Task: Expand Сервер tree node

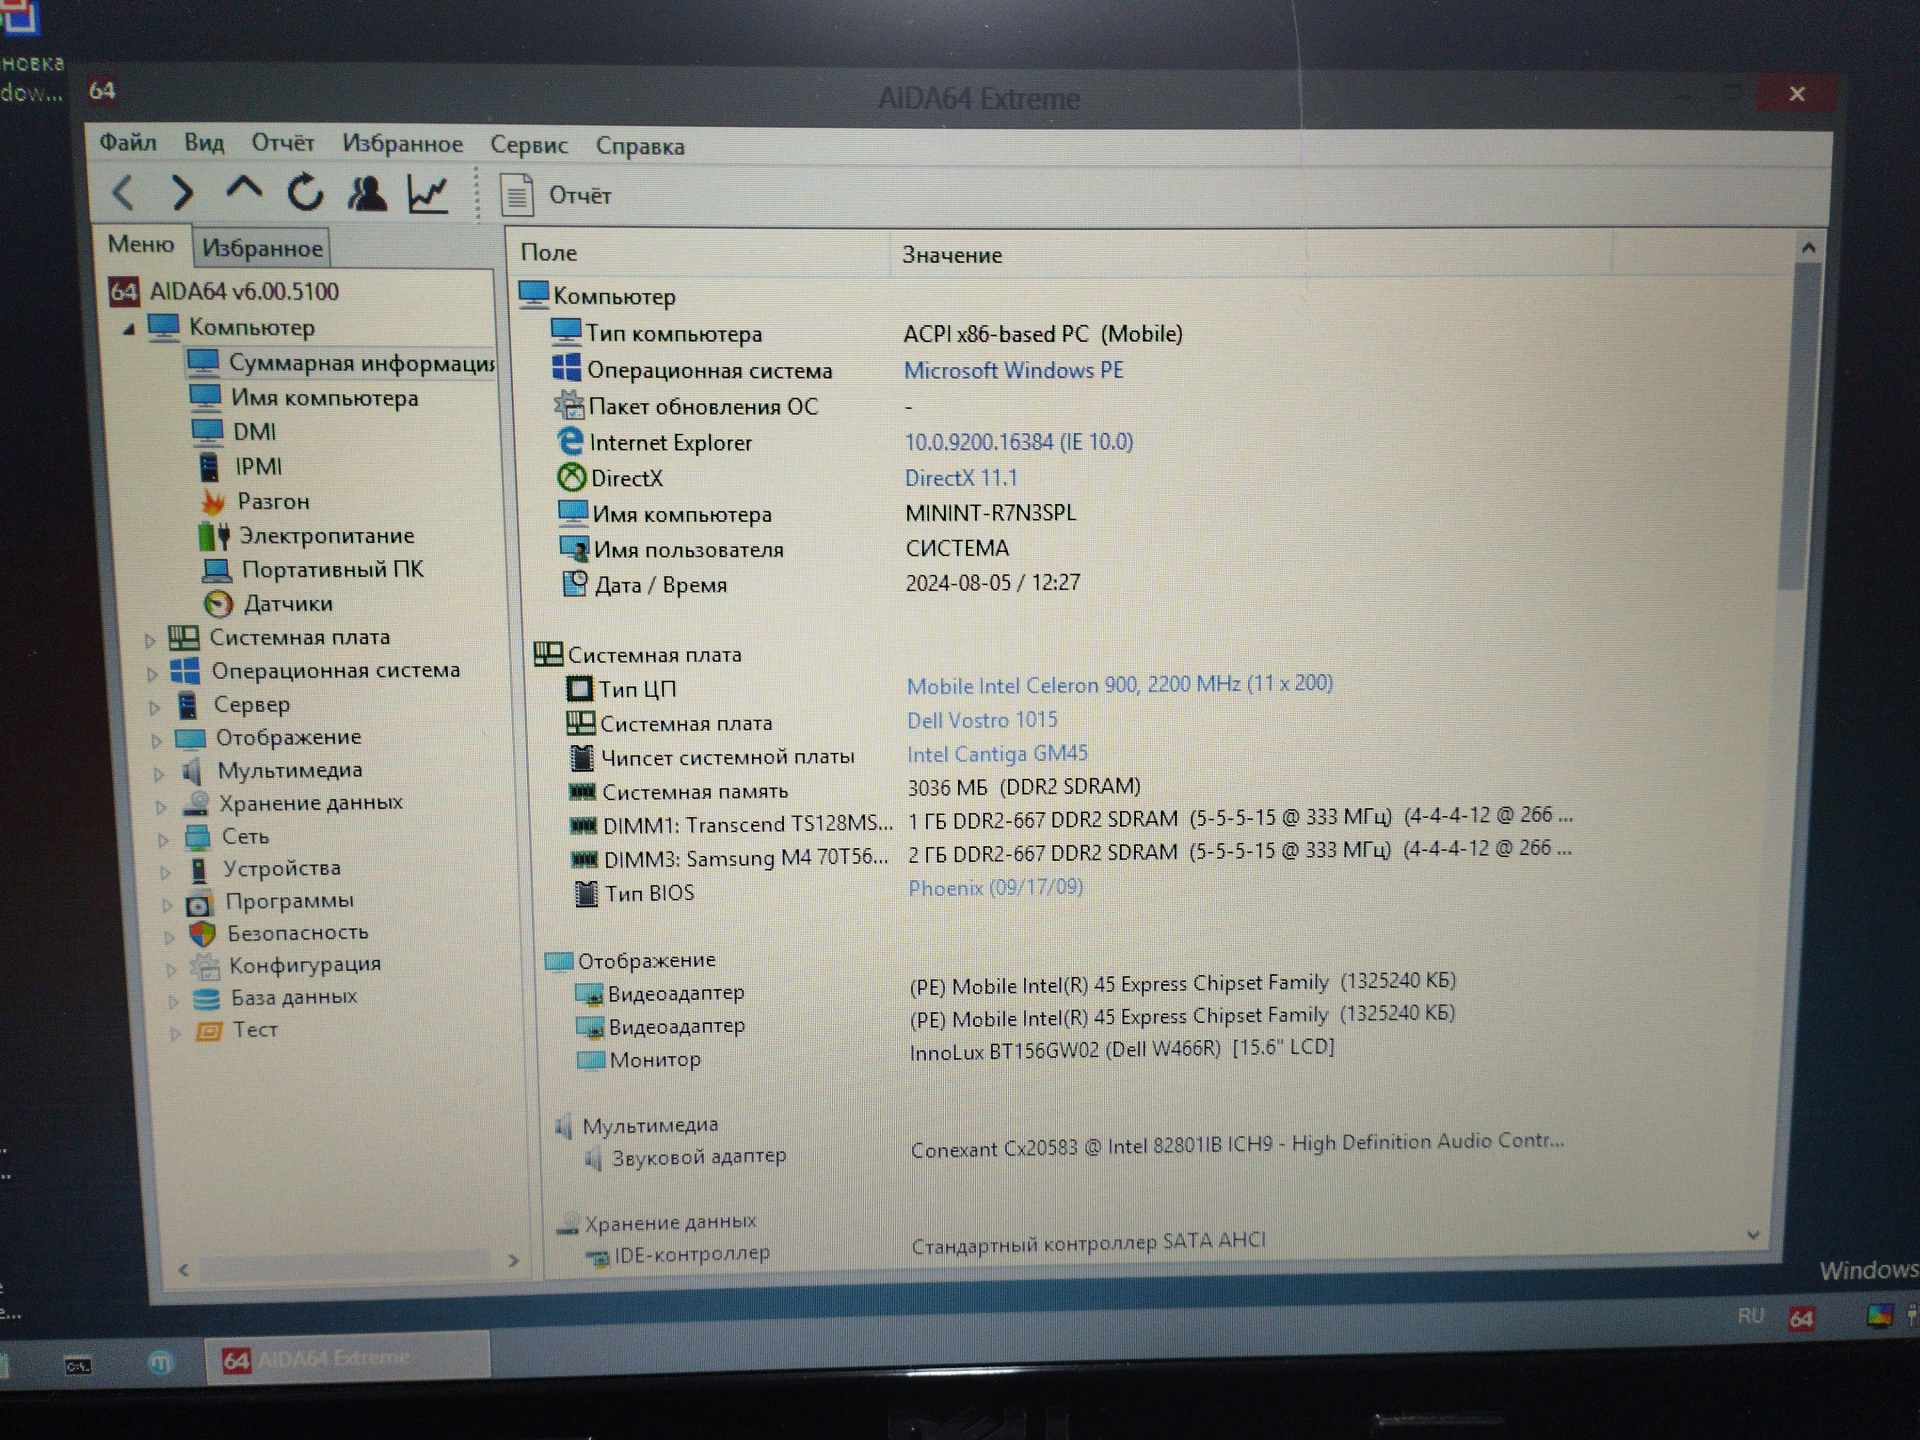Action: pyautogui.click(x=155, y=707)
